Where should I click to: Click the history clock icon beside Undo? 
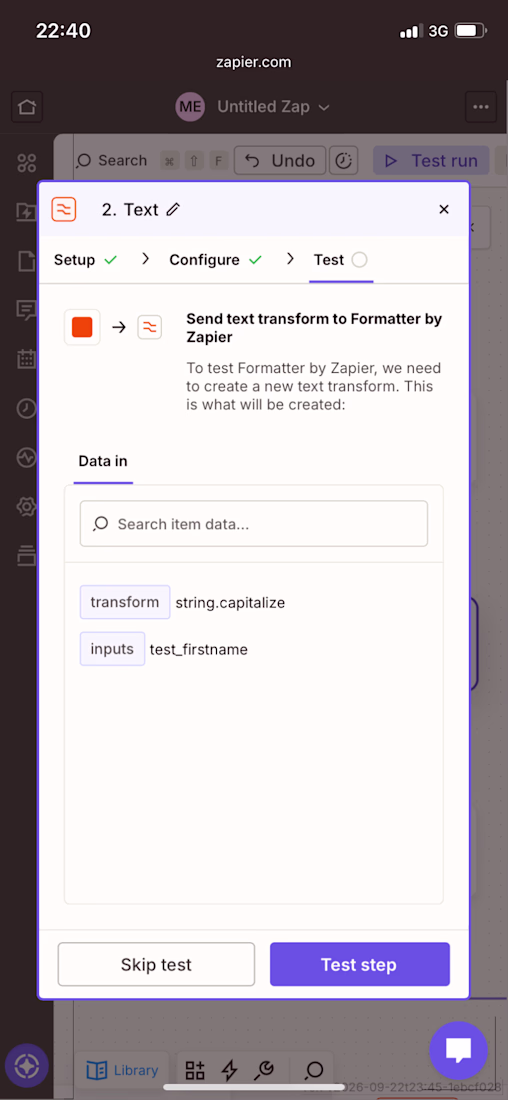(343, 161)
